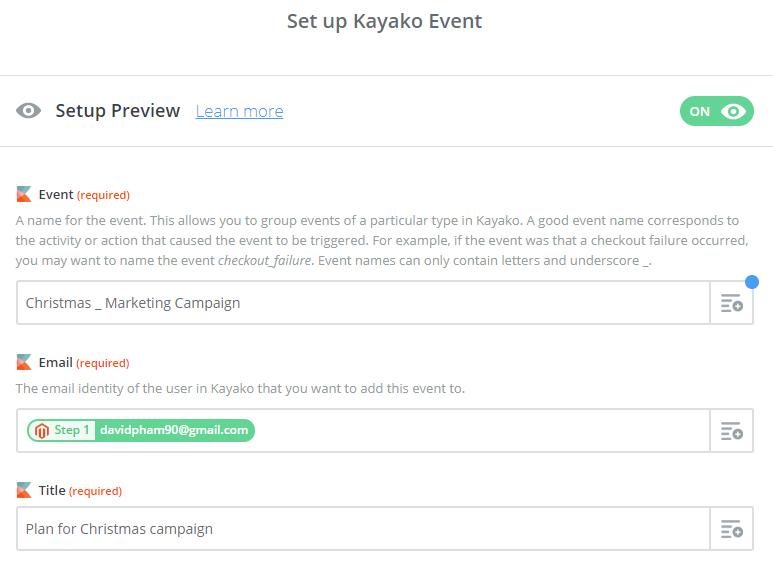Viewport: 773px width, 564px height.
Task: Click the Event field label
Action: coord(55,195)
